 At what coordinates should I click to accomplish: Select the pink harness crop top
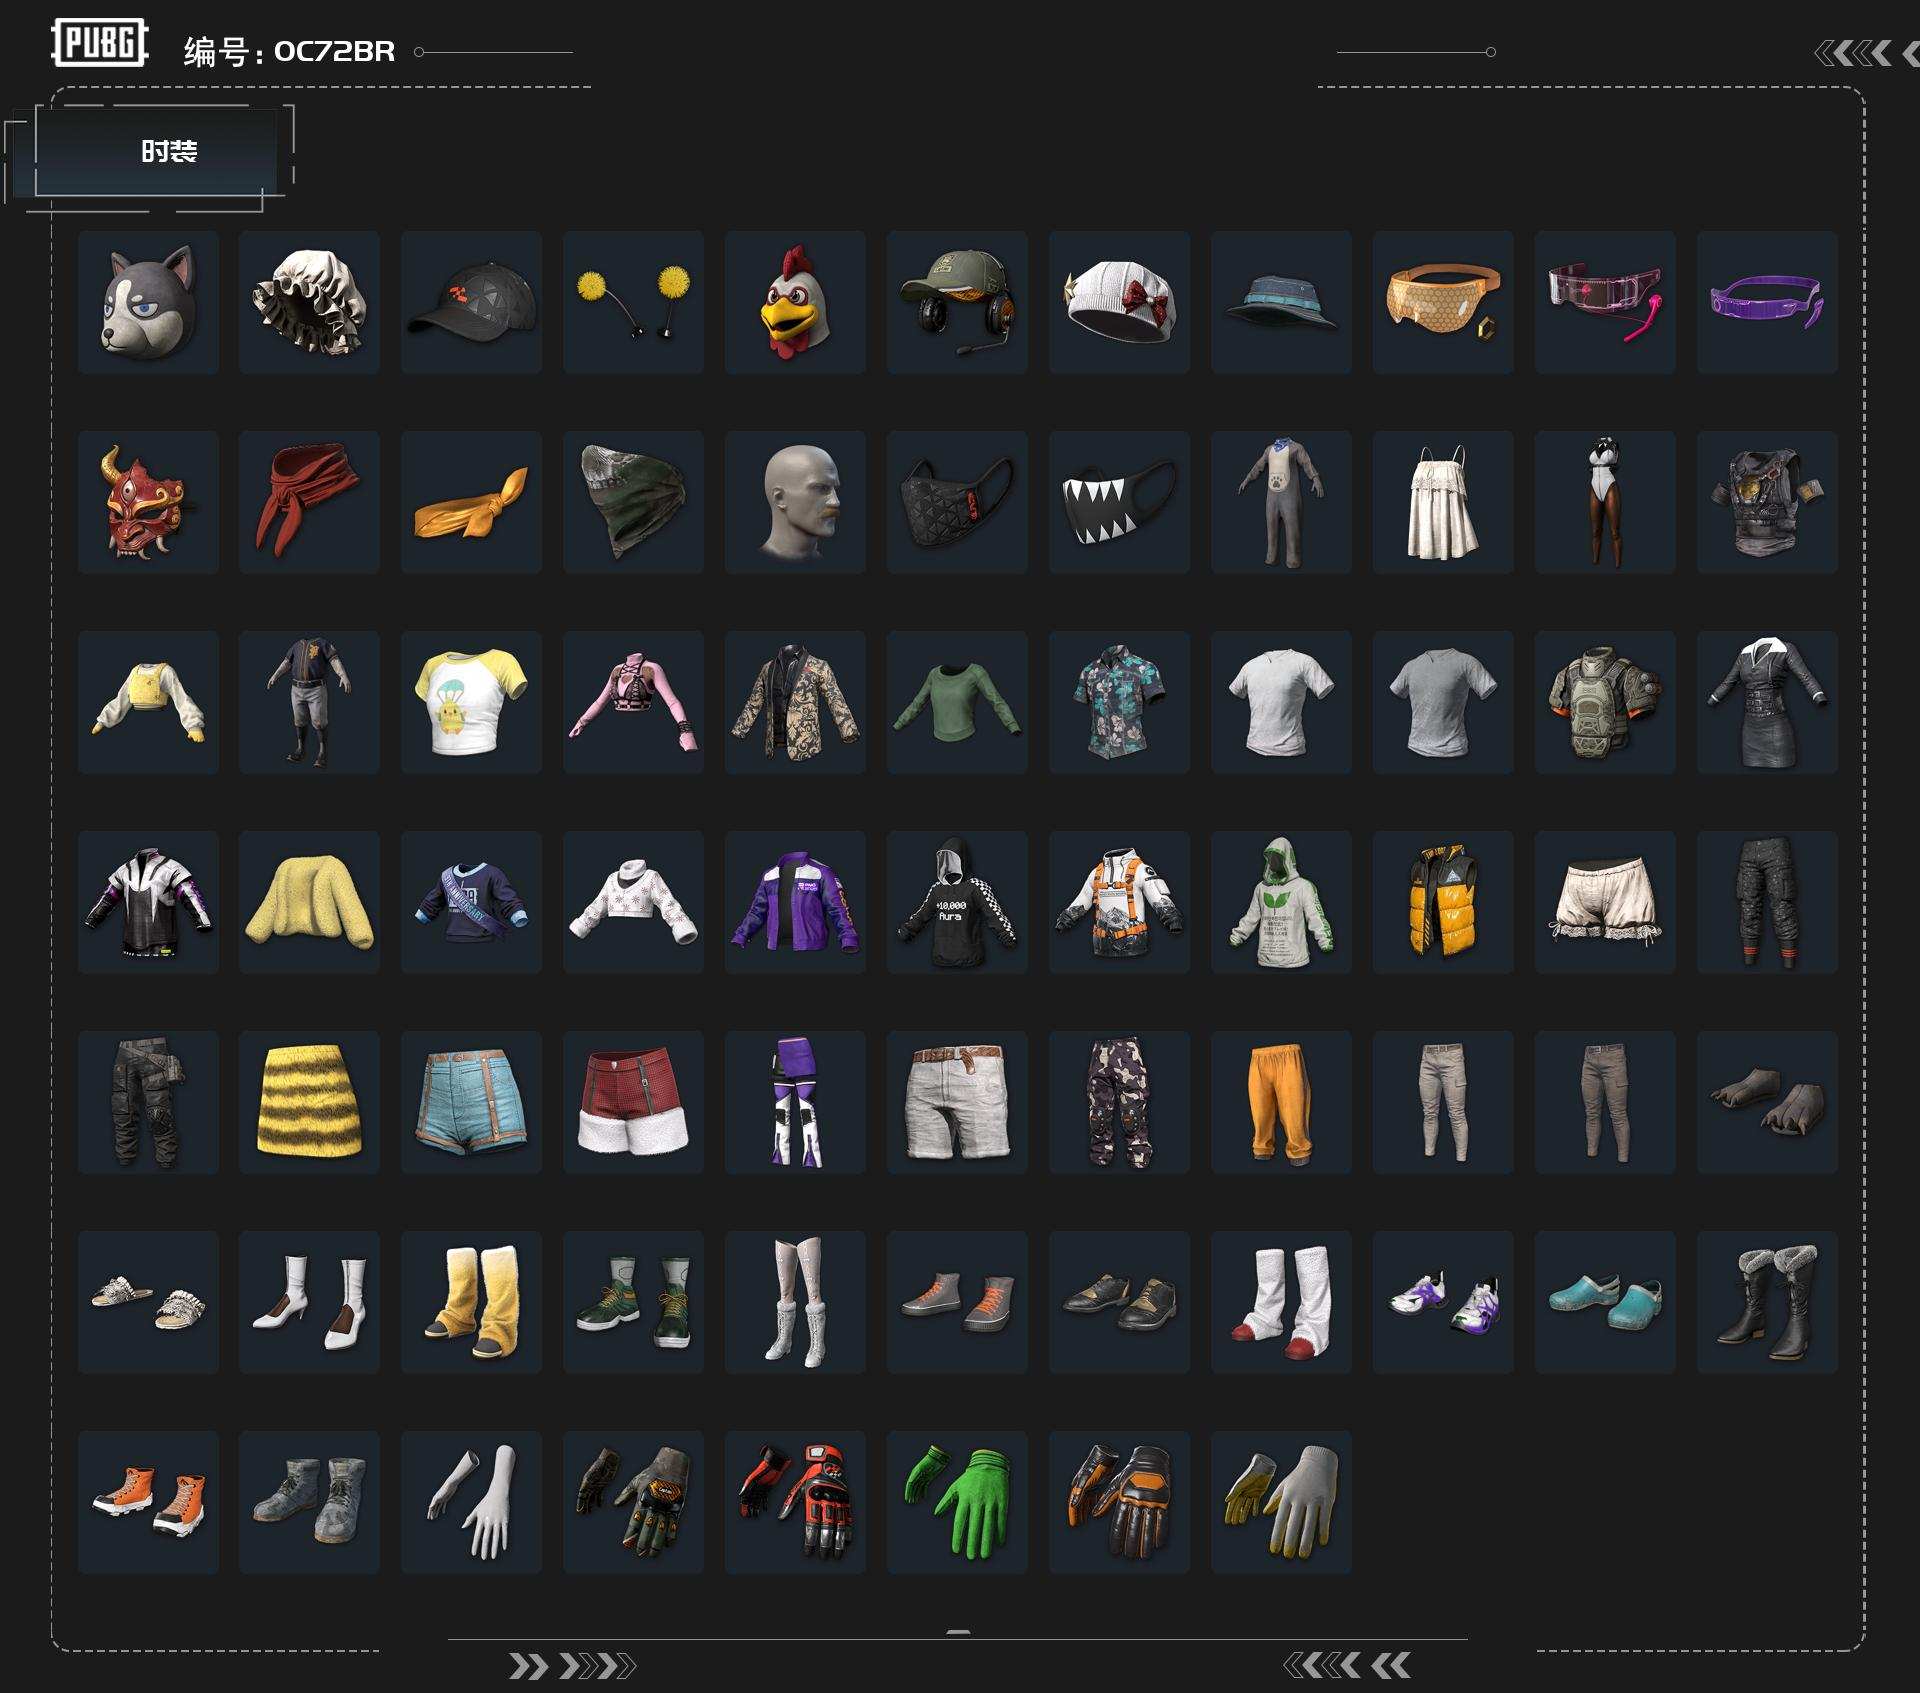click(x=633, y=702)
